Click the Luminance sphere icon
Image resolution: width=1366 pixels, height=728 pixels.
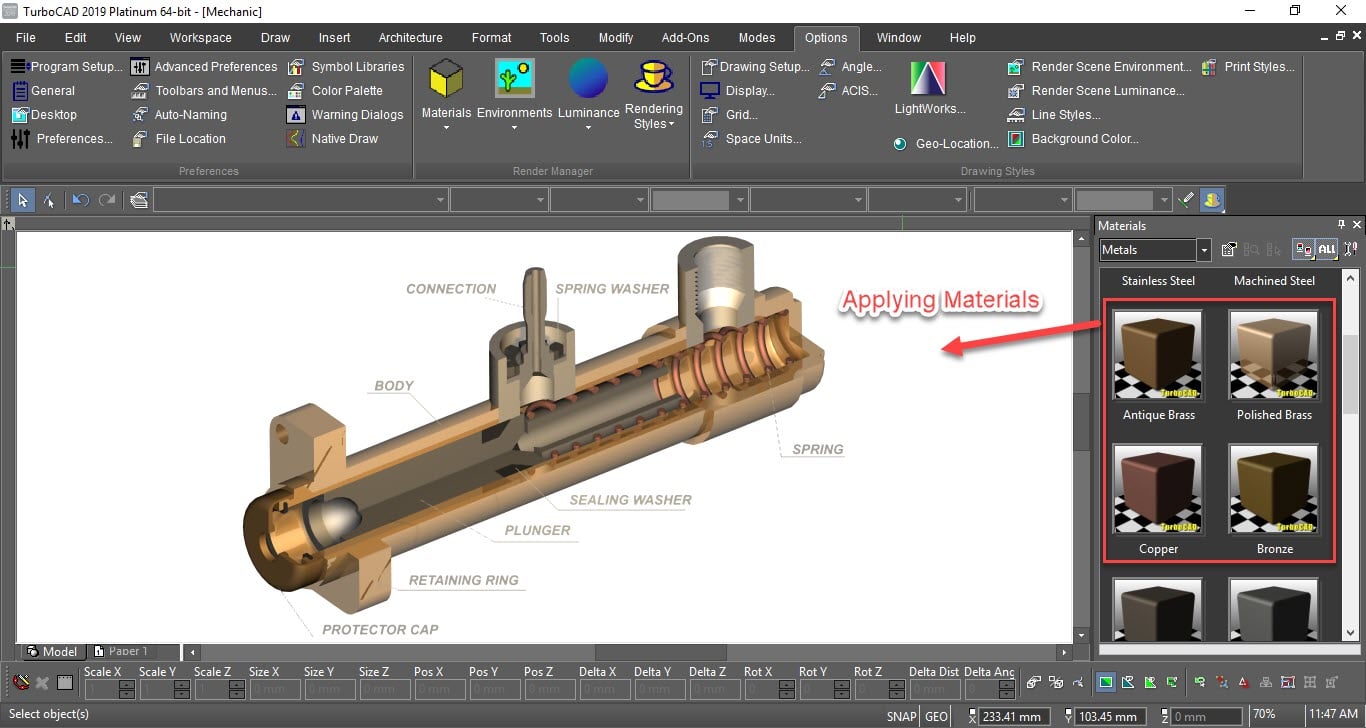coord(588,78)
